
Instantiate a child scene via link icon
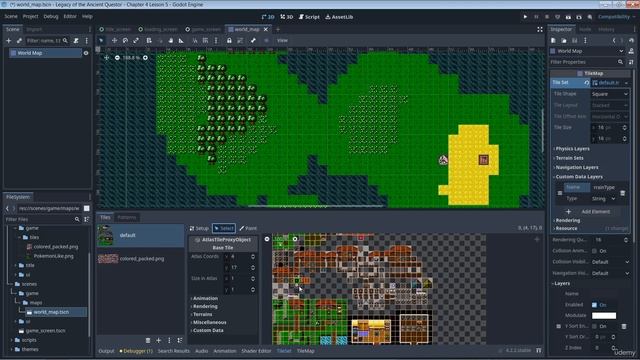pyautogui.click(x=19, y=40)
